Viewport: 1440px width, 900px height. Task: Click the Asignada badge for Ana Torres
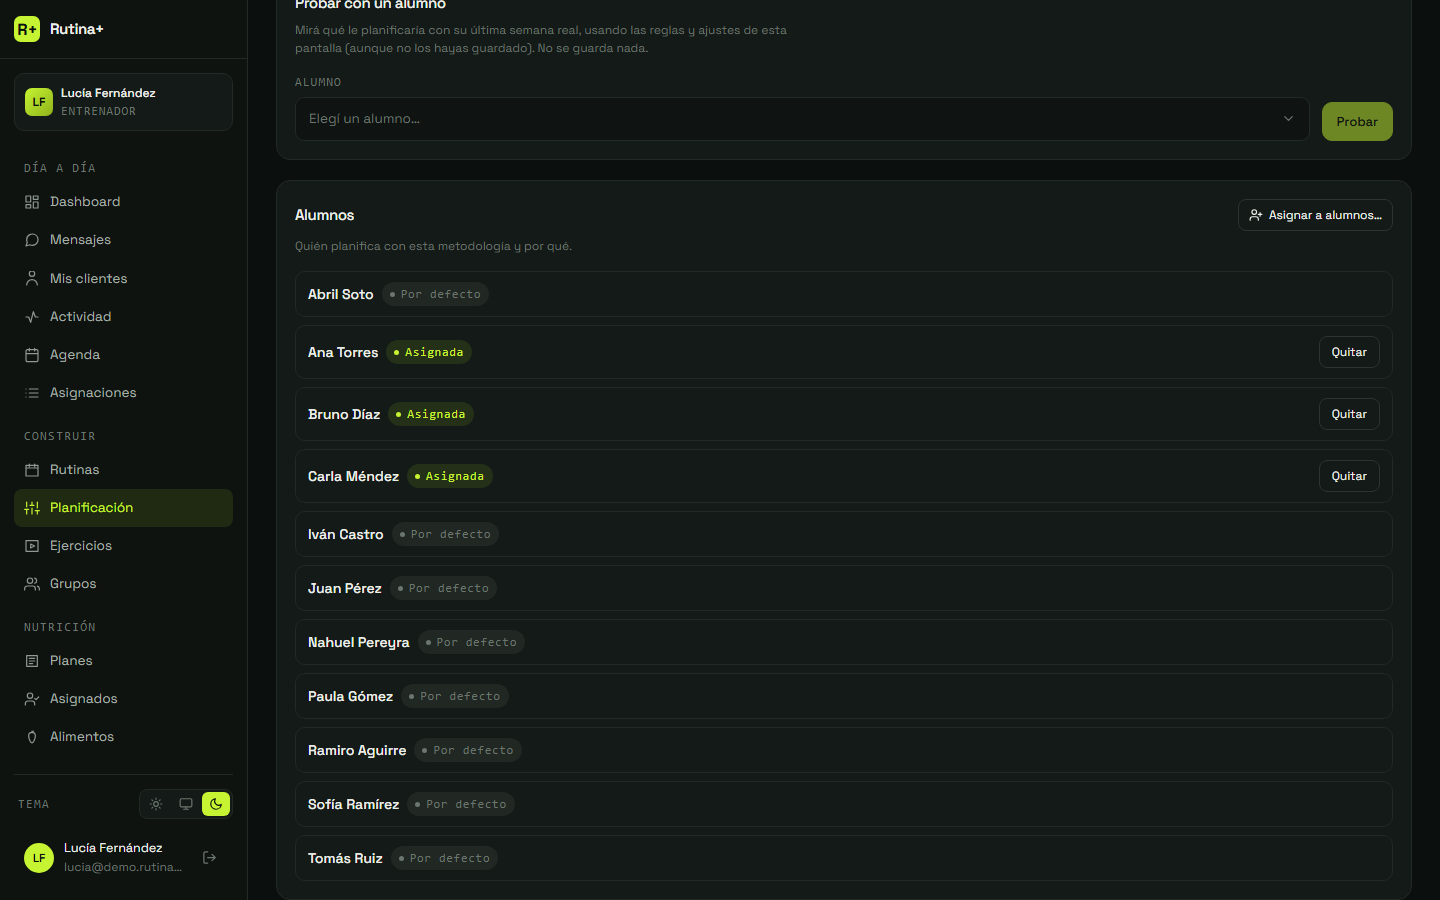(x=429, y=352)
